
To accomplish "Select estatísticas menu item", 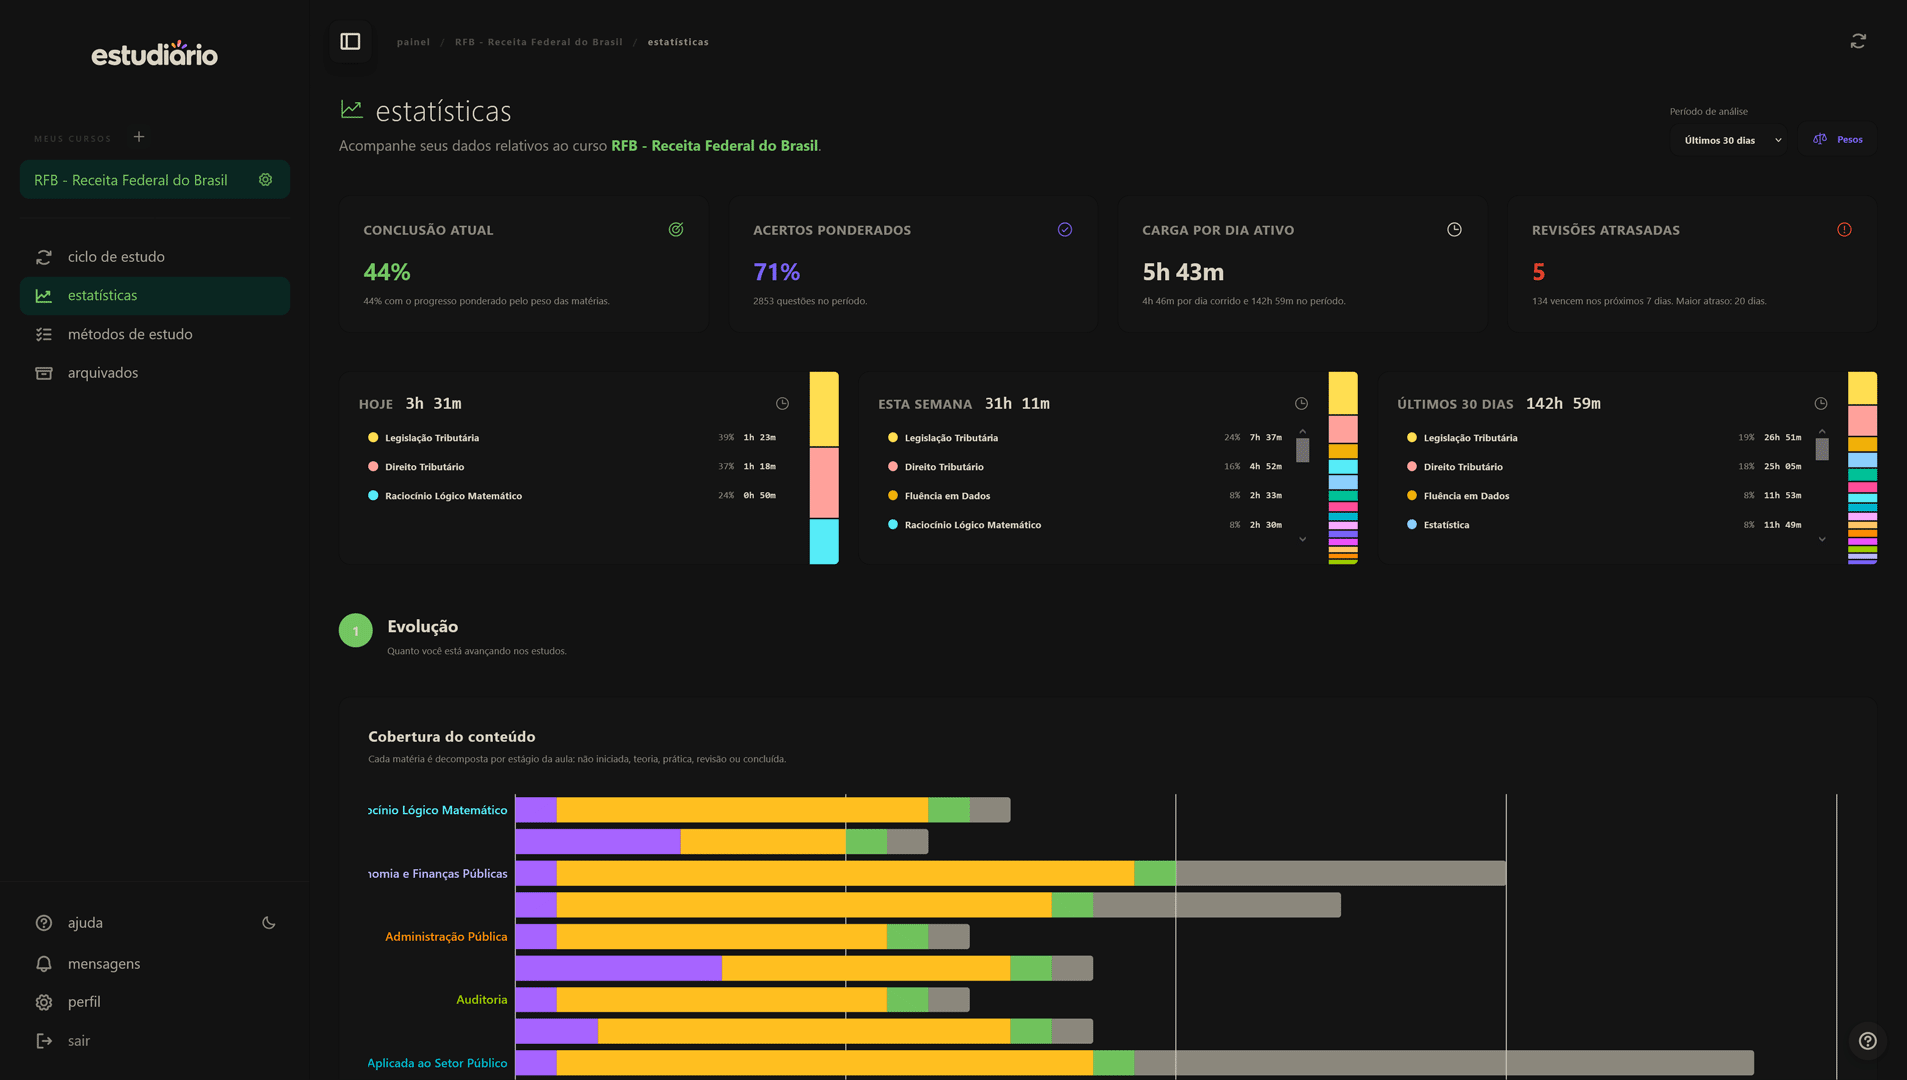I will point(155,296).
